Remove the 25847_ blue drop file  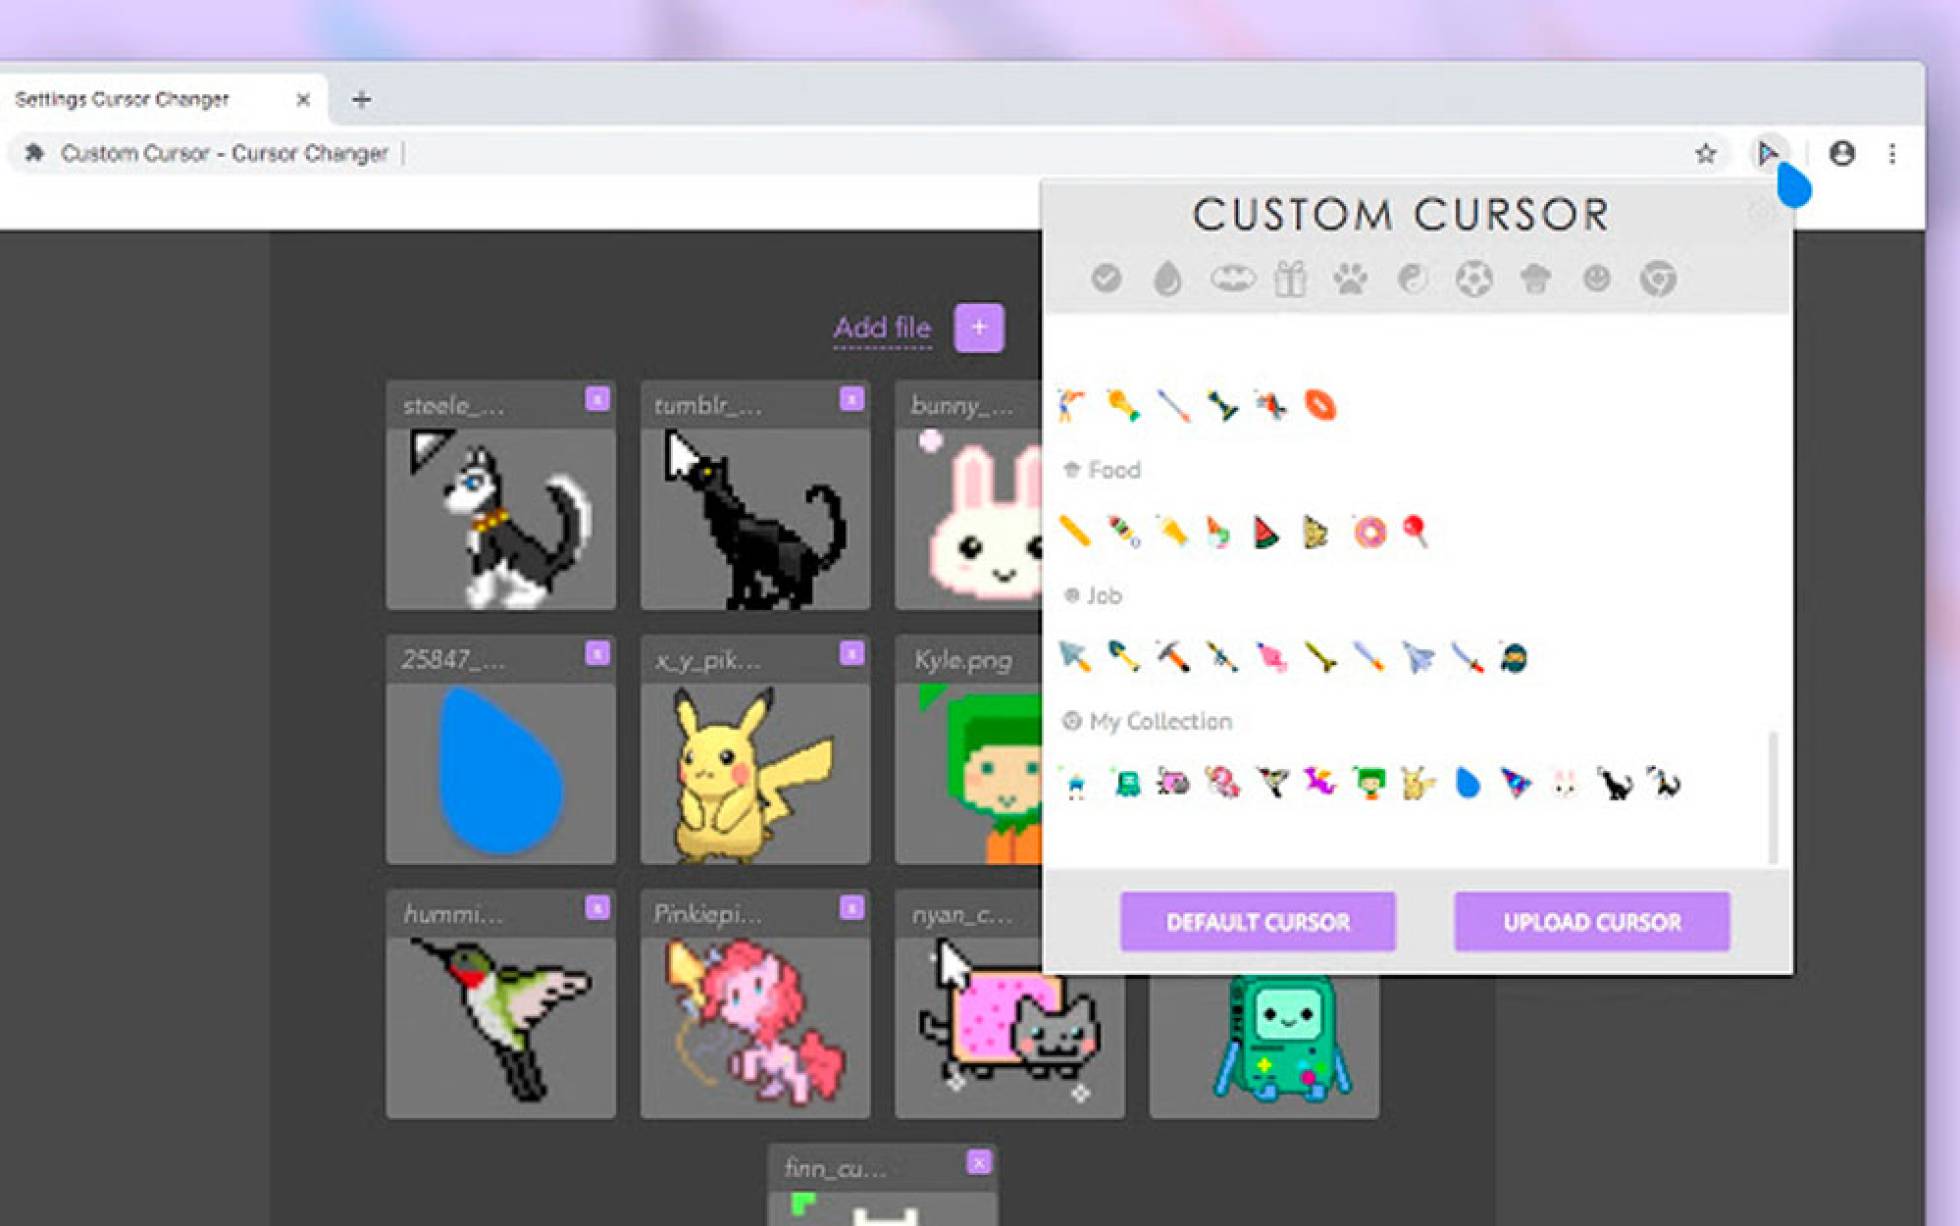[597, 653]
